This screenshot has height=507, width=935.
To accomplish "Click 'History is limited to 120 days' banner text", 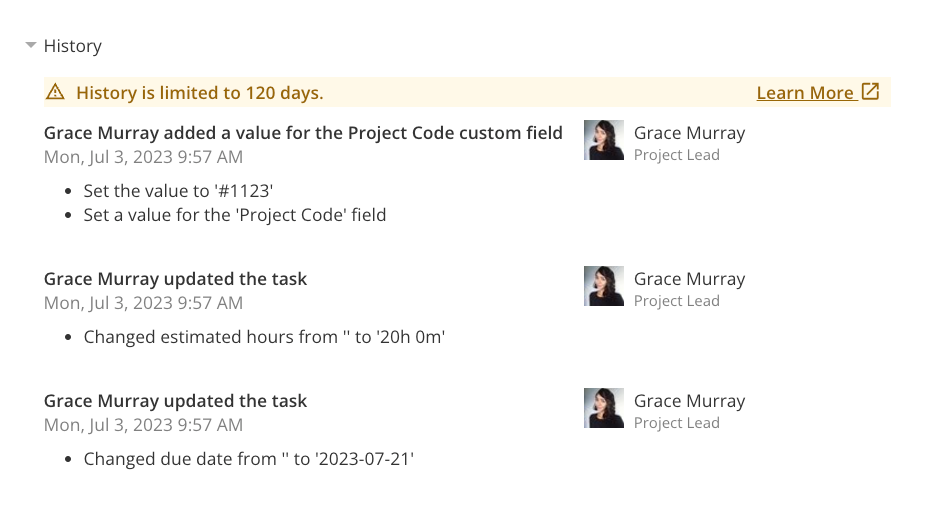I will 200,93.
